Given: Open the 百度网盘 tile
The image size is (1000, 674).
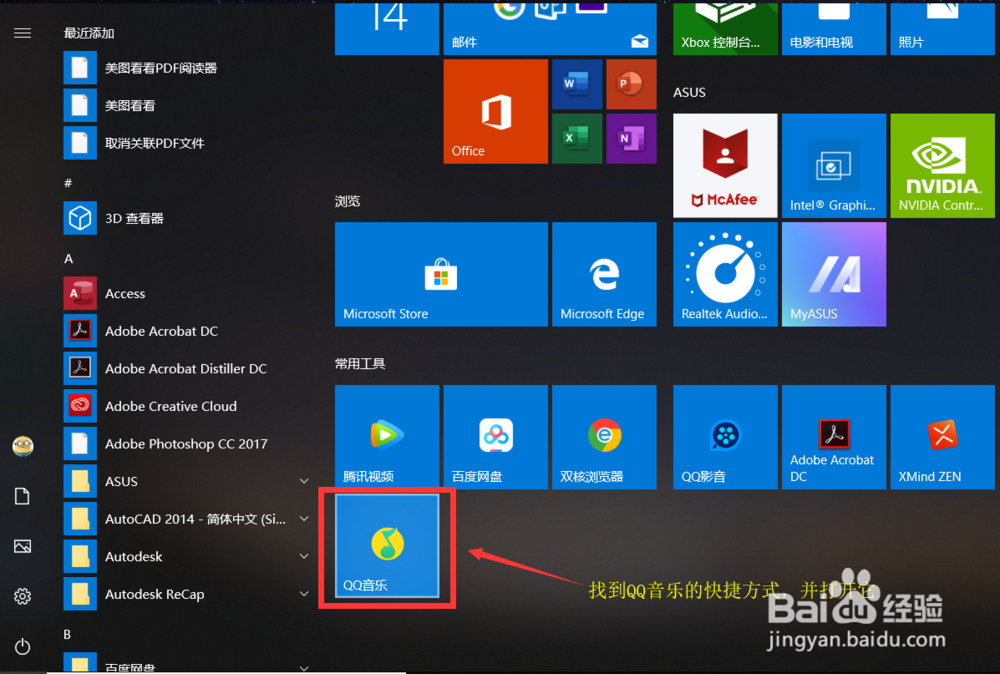Looking at the screenshot, I should point(496,437).
